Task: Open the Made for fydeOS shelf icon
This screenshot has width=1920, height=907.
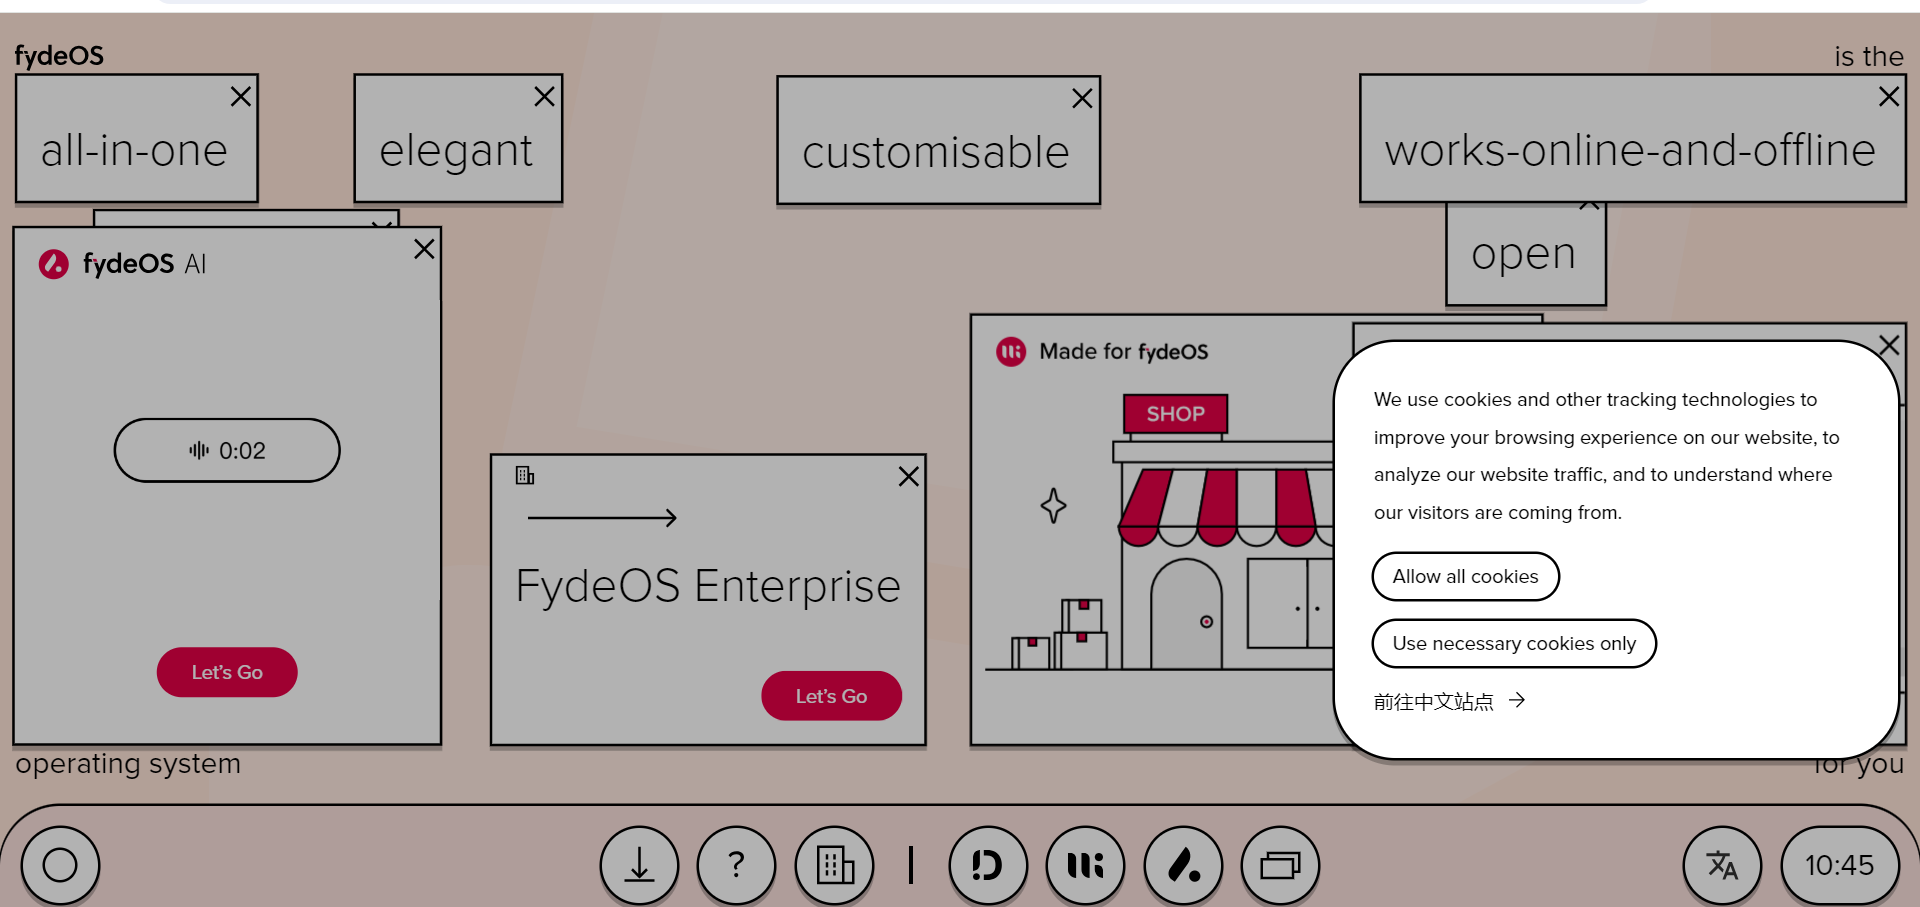Action: (1085, 865)
